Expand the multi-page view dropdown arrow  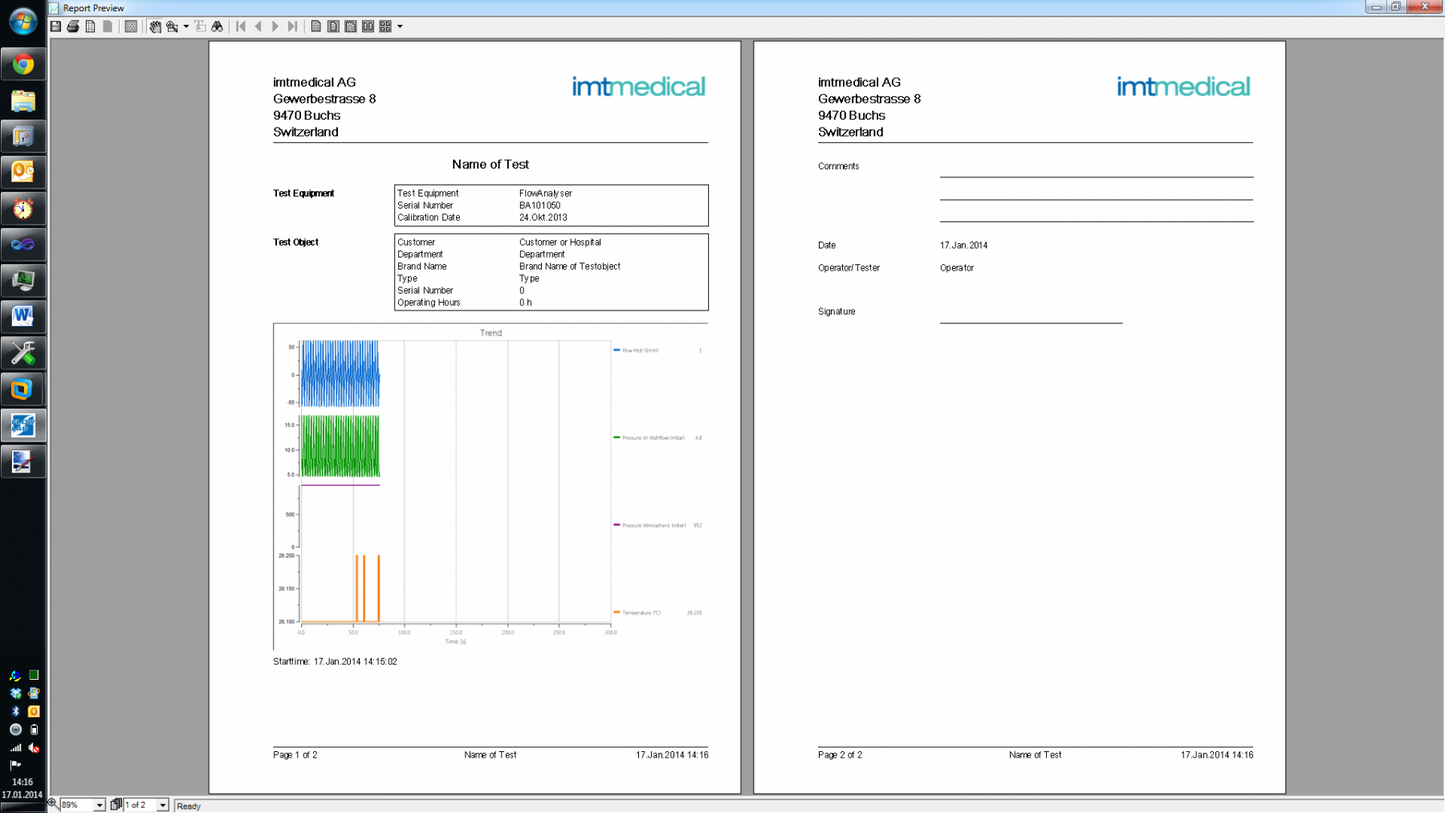[x=399, y=25]
